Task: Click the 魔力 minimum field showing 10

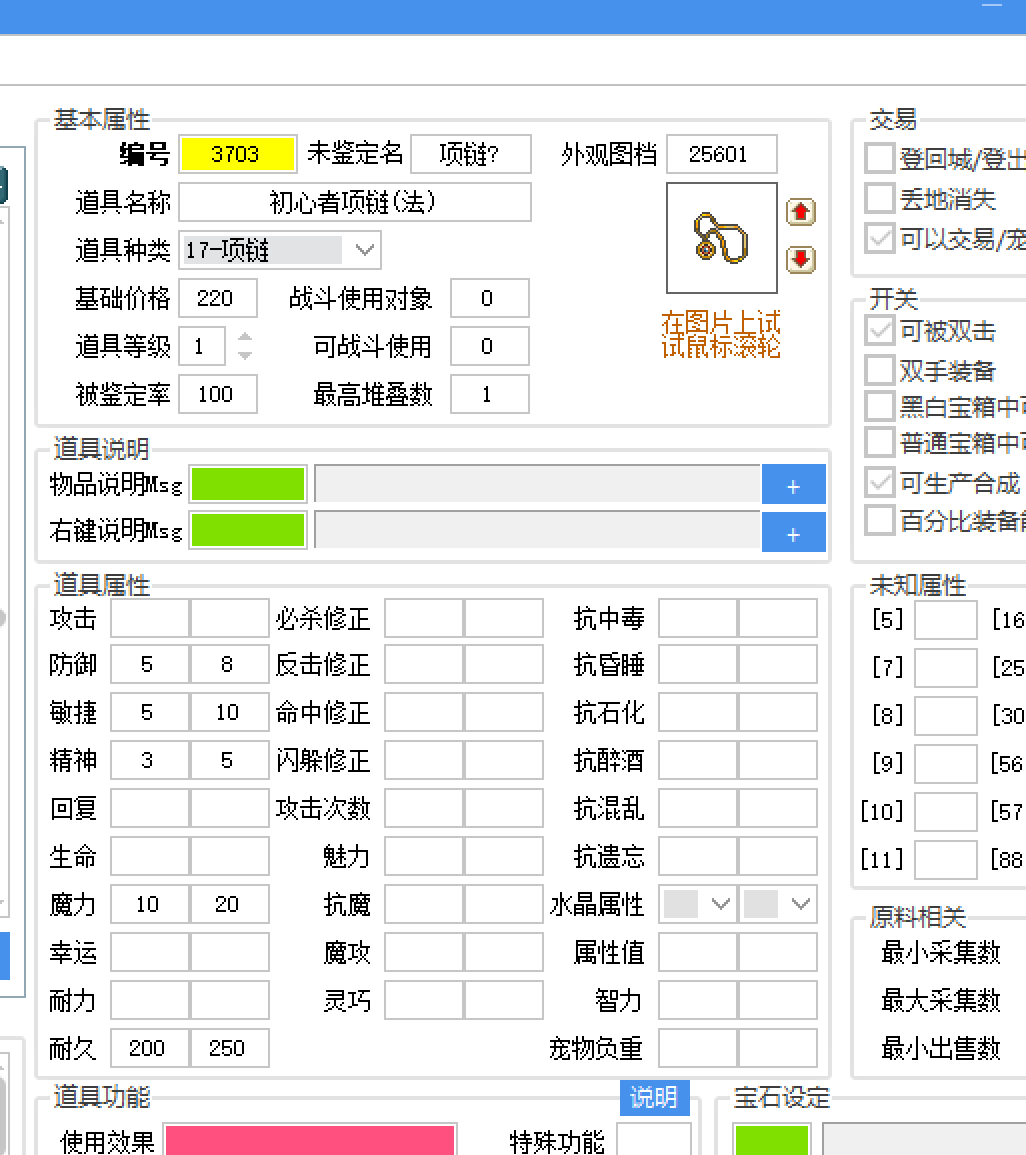Action: click(x=150, y=904)
